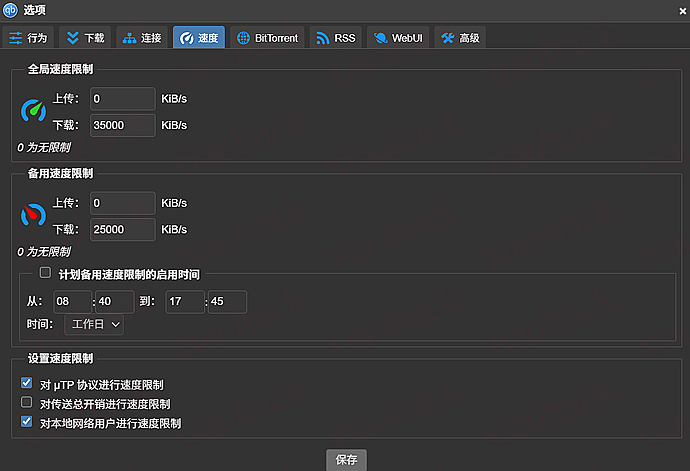Screen dimensions: 690x471
Task: Click the BitTorrent tab globe icon
Action: [x=243, y=38]
